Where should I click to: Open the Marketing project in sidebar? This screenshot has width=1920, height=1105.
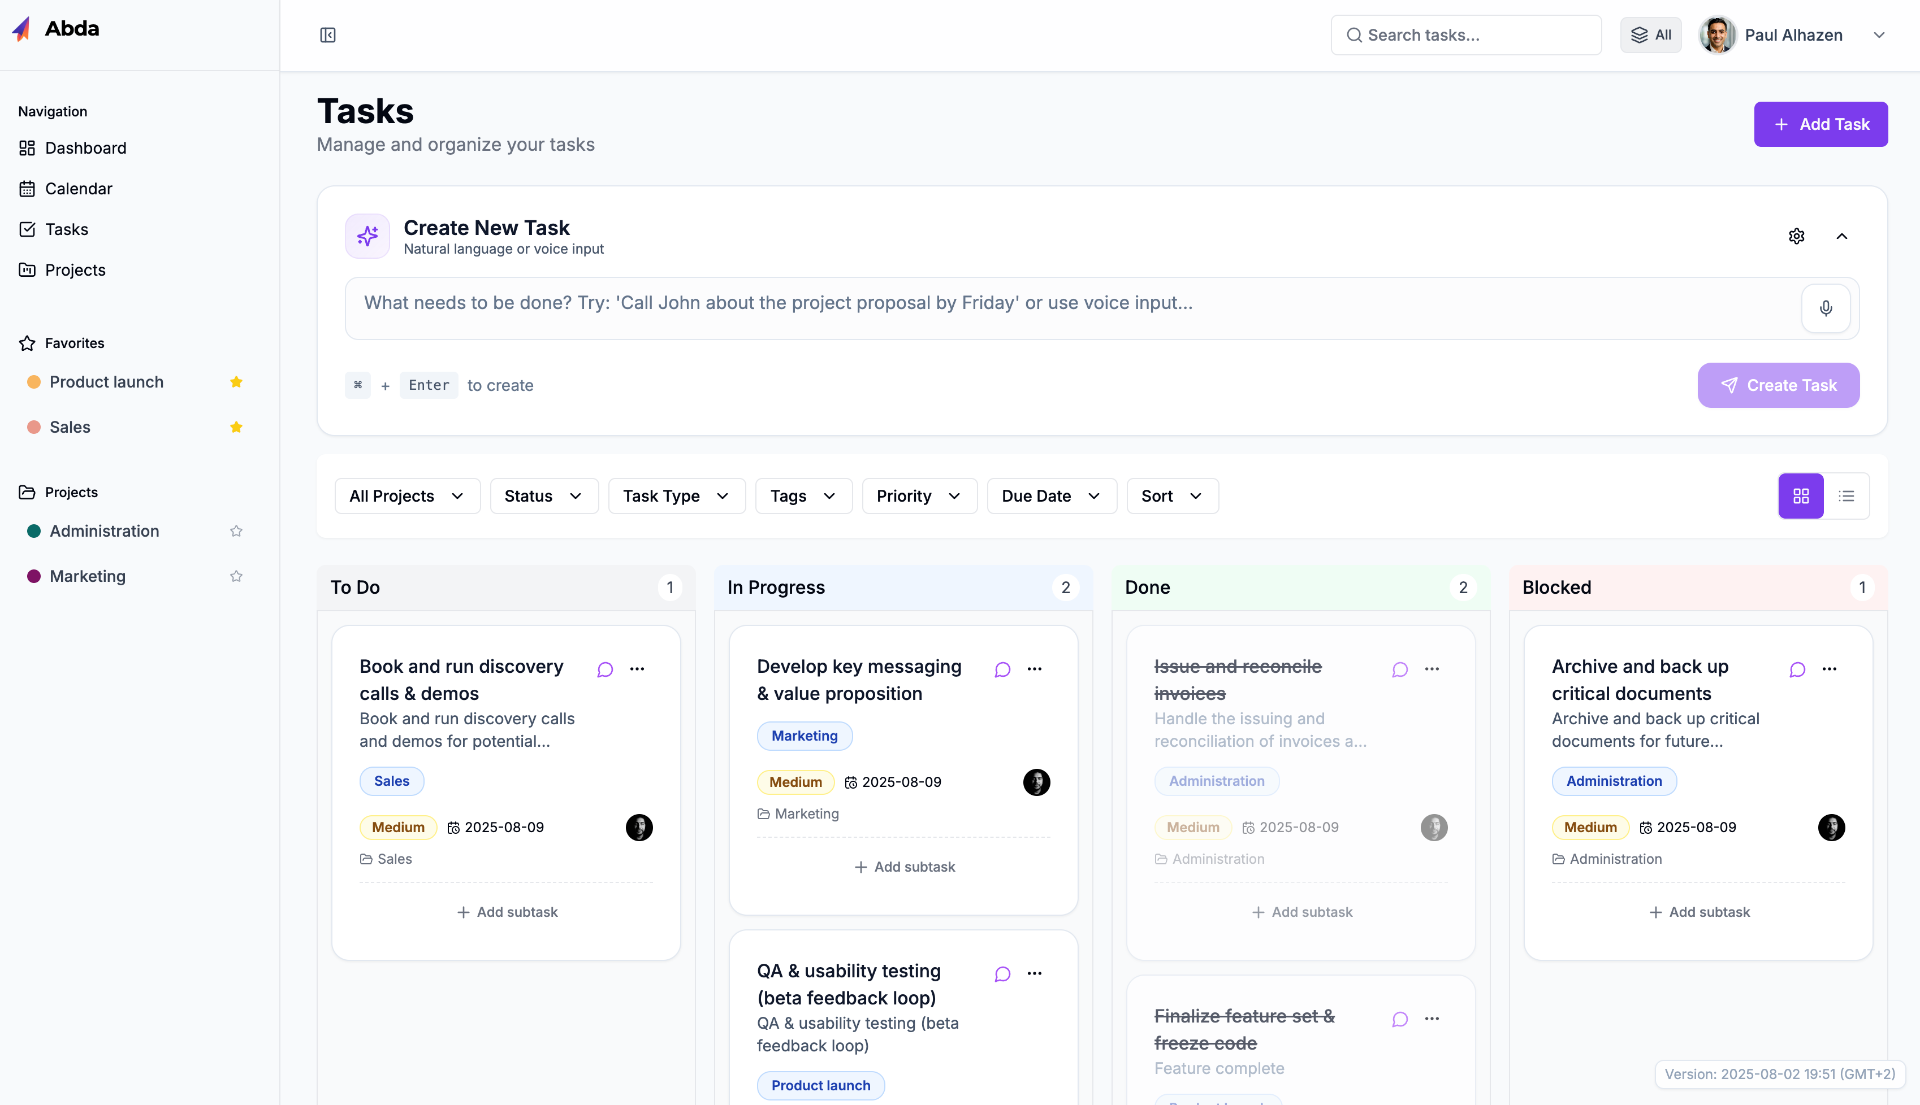(x=88, y=576)
